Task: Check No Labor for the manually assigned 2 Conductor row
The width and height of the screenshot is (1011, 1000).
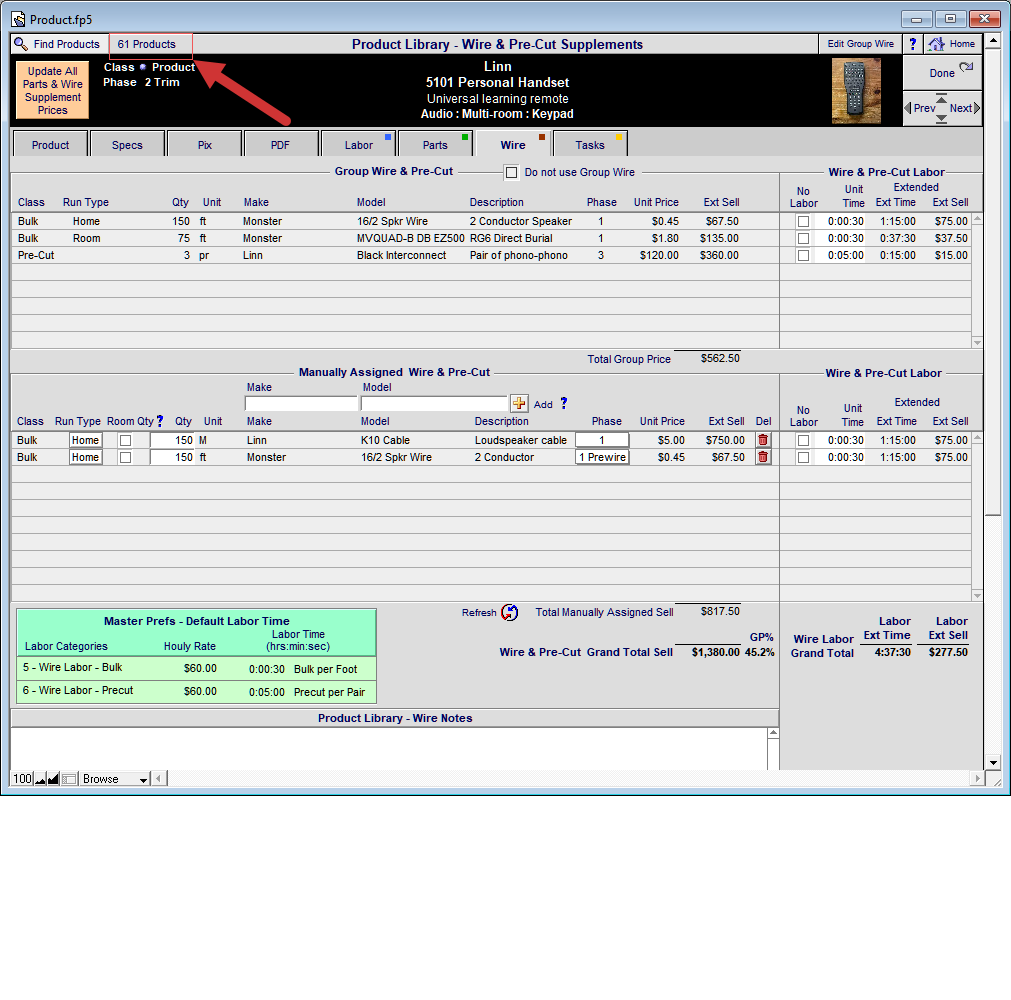Action: tap(803, 457)
